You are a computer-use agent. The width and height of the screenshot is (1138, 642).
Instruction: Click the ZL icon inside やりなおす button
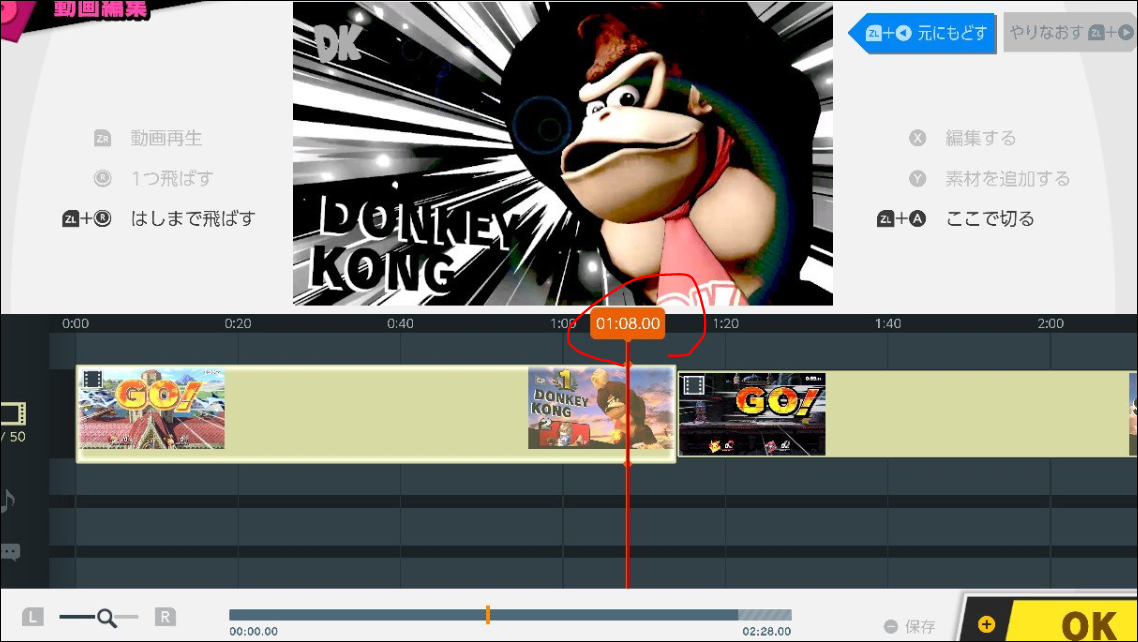point(1097,33)
